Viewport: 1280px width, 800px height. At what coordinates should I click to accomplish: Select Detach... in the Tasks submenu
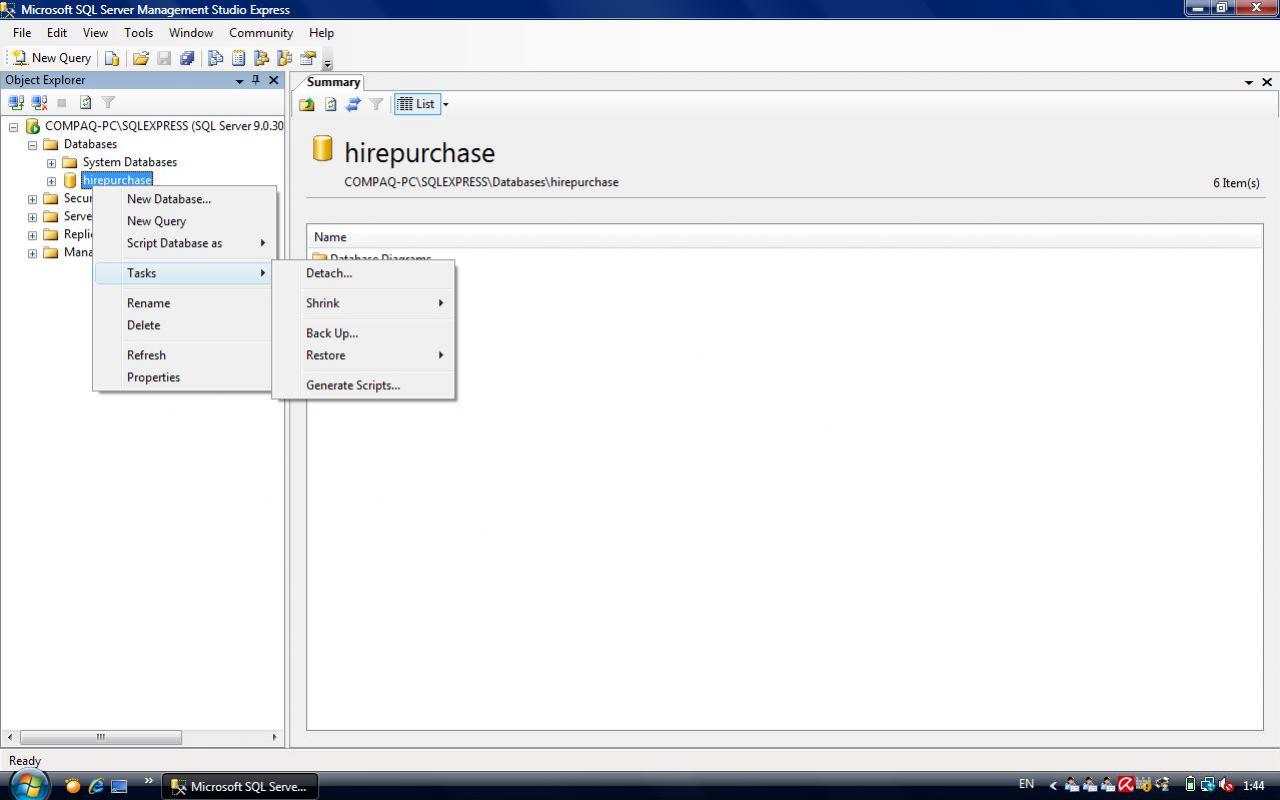(363, 273)
